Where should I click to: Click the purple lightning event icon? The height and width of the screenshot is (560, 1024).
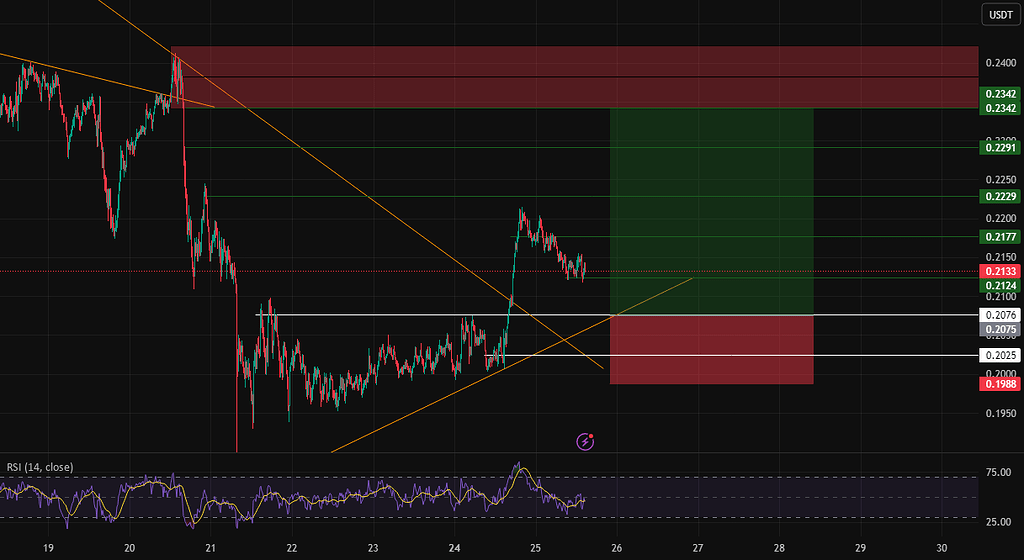pos(585,442)
